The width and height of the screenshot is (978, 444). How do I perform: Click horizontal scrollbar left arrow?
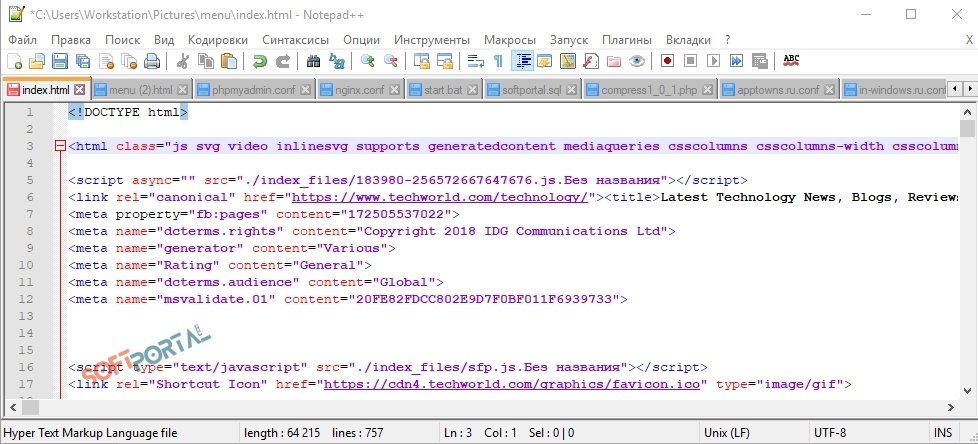point(14,408)
